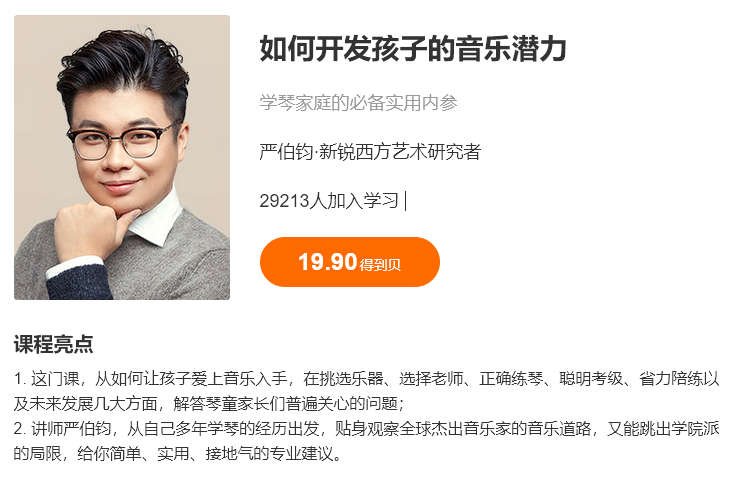Click the words 挑选乐器 in the highlights
Image resolution: width=745 pixels, height=478 pixels.
click(351, 379)
